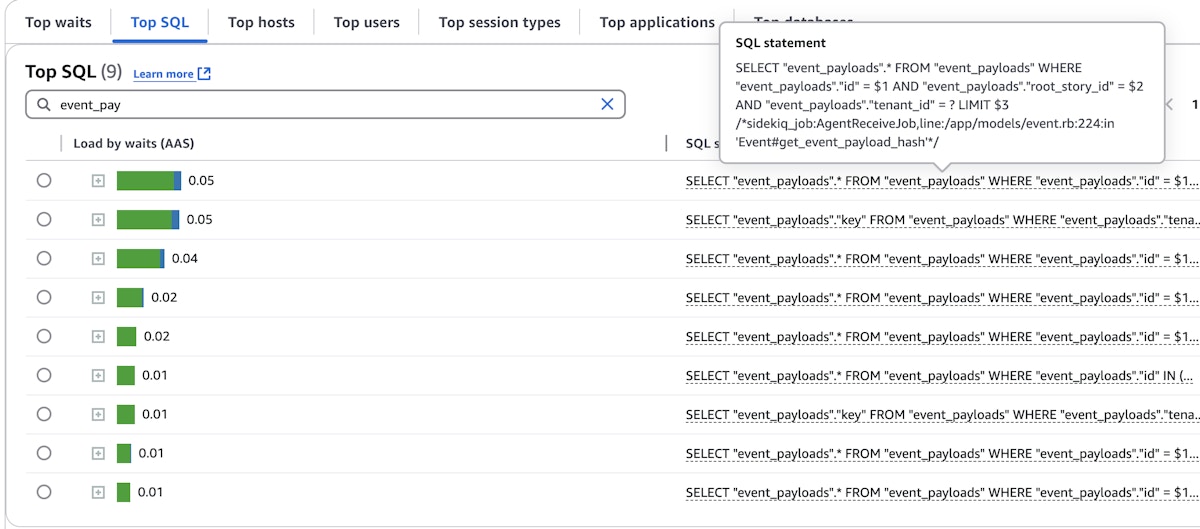The width and height of the screenshot is (1200, 529).
Task: Go to the Top applications tab
Action: 657,22
